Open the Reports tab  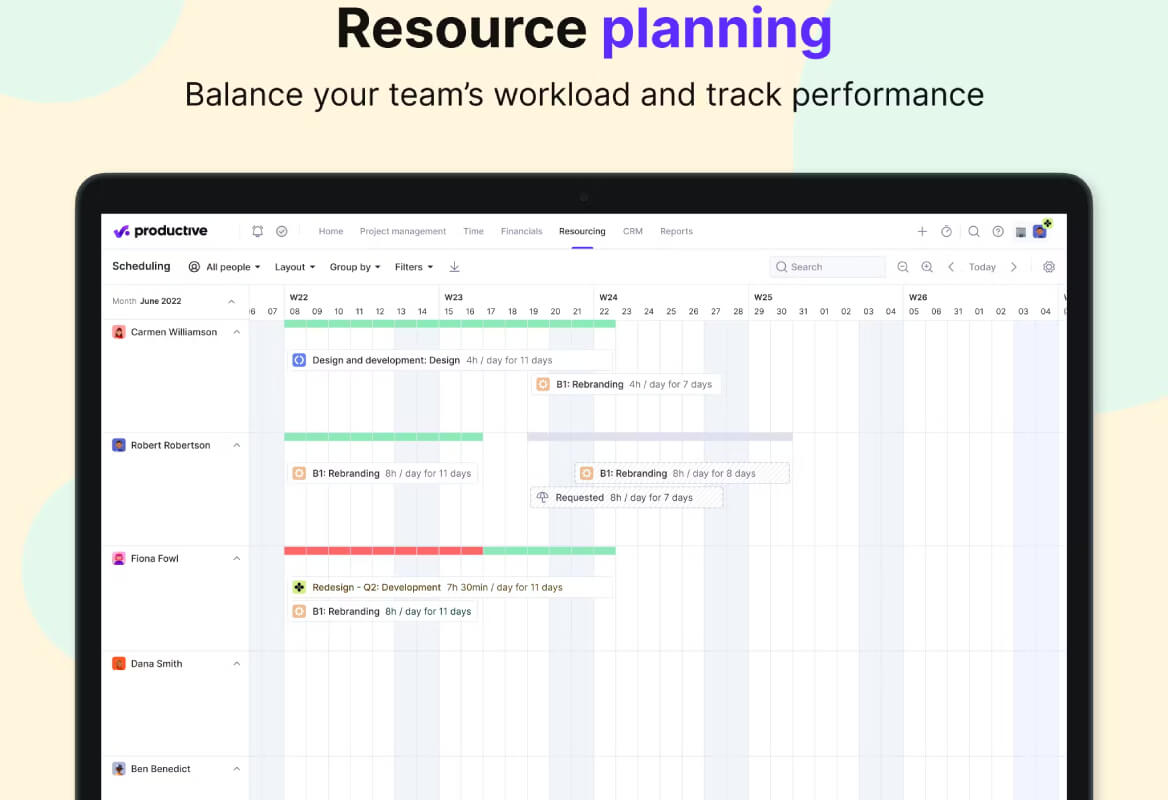pos(676,232)
